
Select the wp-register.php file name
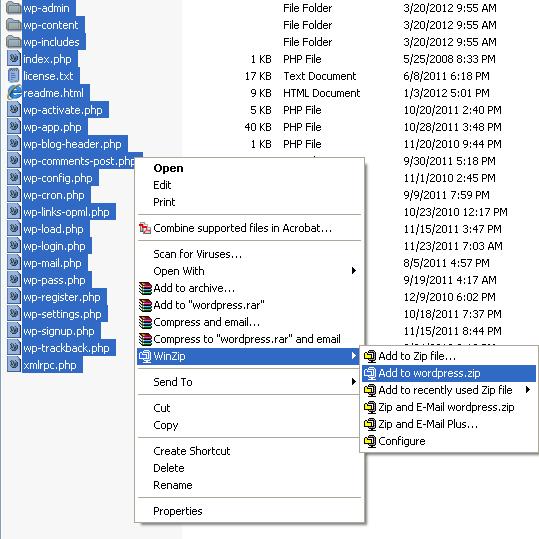(62, 297)
